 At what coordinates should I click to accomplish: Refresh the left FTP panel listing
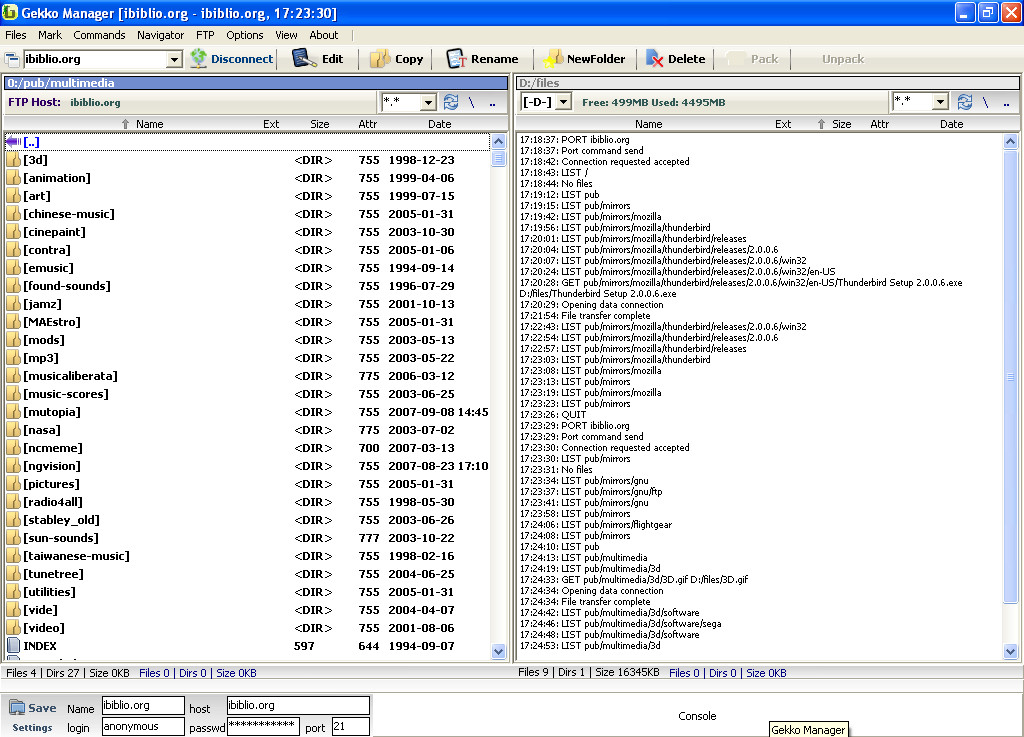tap(451, 102)
